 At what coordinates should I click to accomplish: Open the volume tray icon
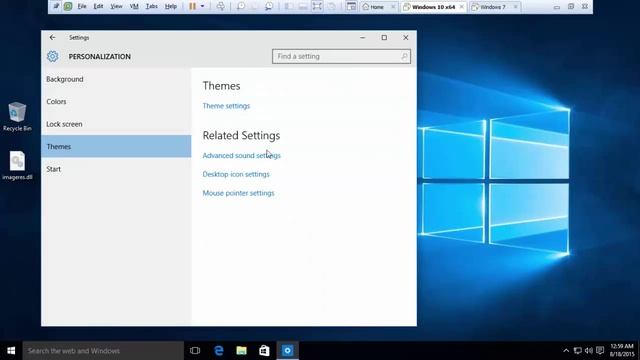(589, 351)
